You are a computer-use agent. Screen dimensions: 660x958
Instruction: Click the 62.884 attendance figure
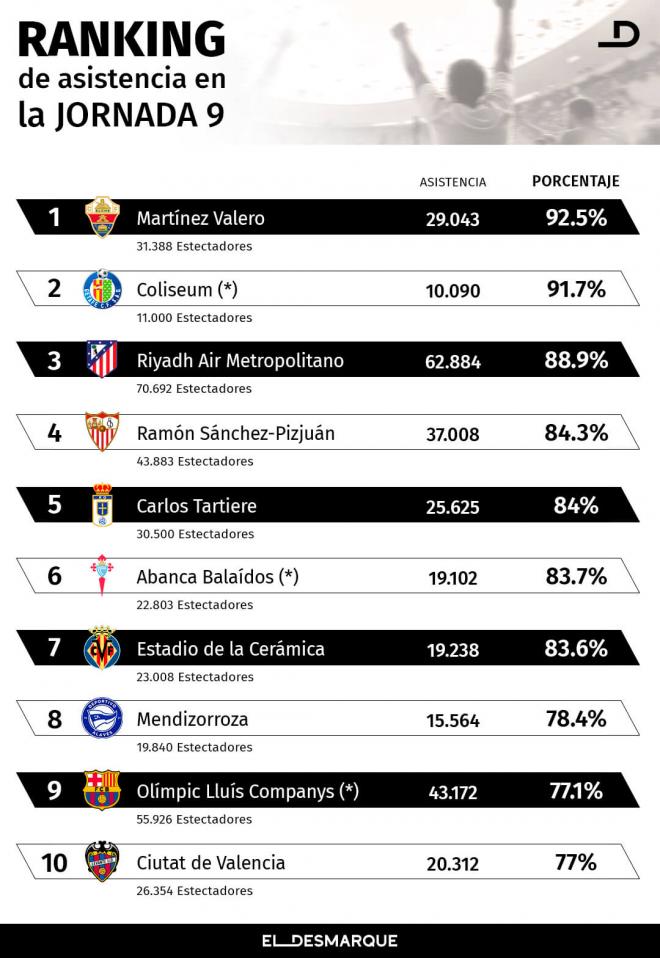pos(453,362)
